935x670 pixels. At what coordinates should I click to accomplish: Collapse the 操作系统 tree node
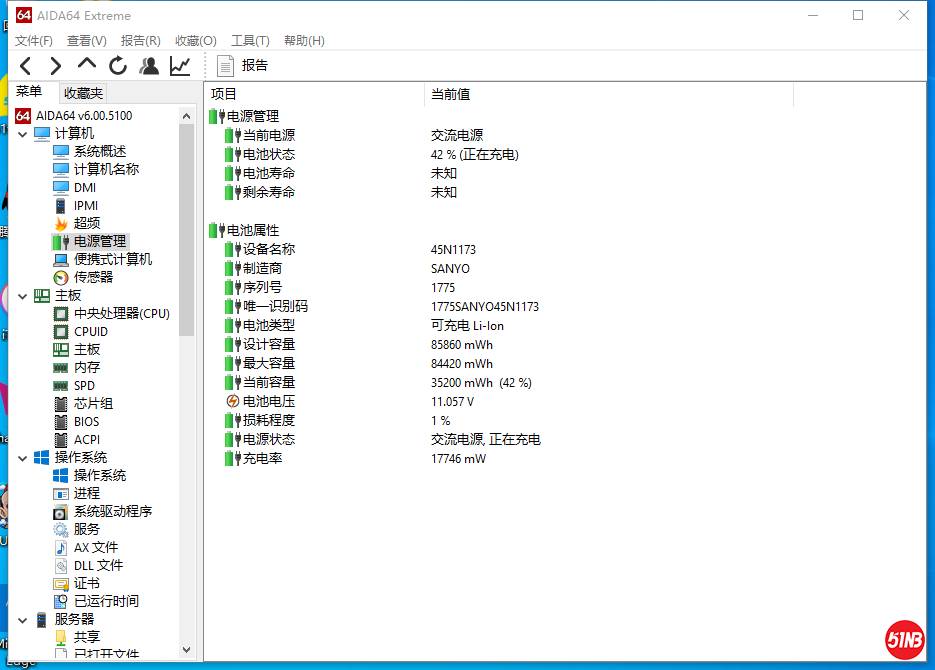click(x=23, y=458)
